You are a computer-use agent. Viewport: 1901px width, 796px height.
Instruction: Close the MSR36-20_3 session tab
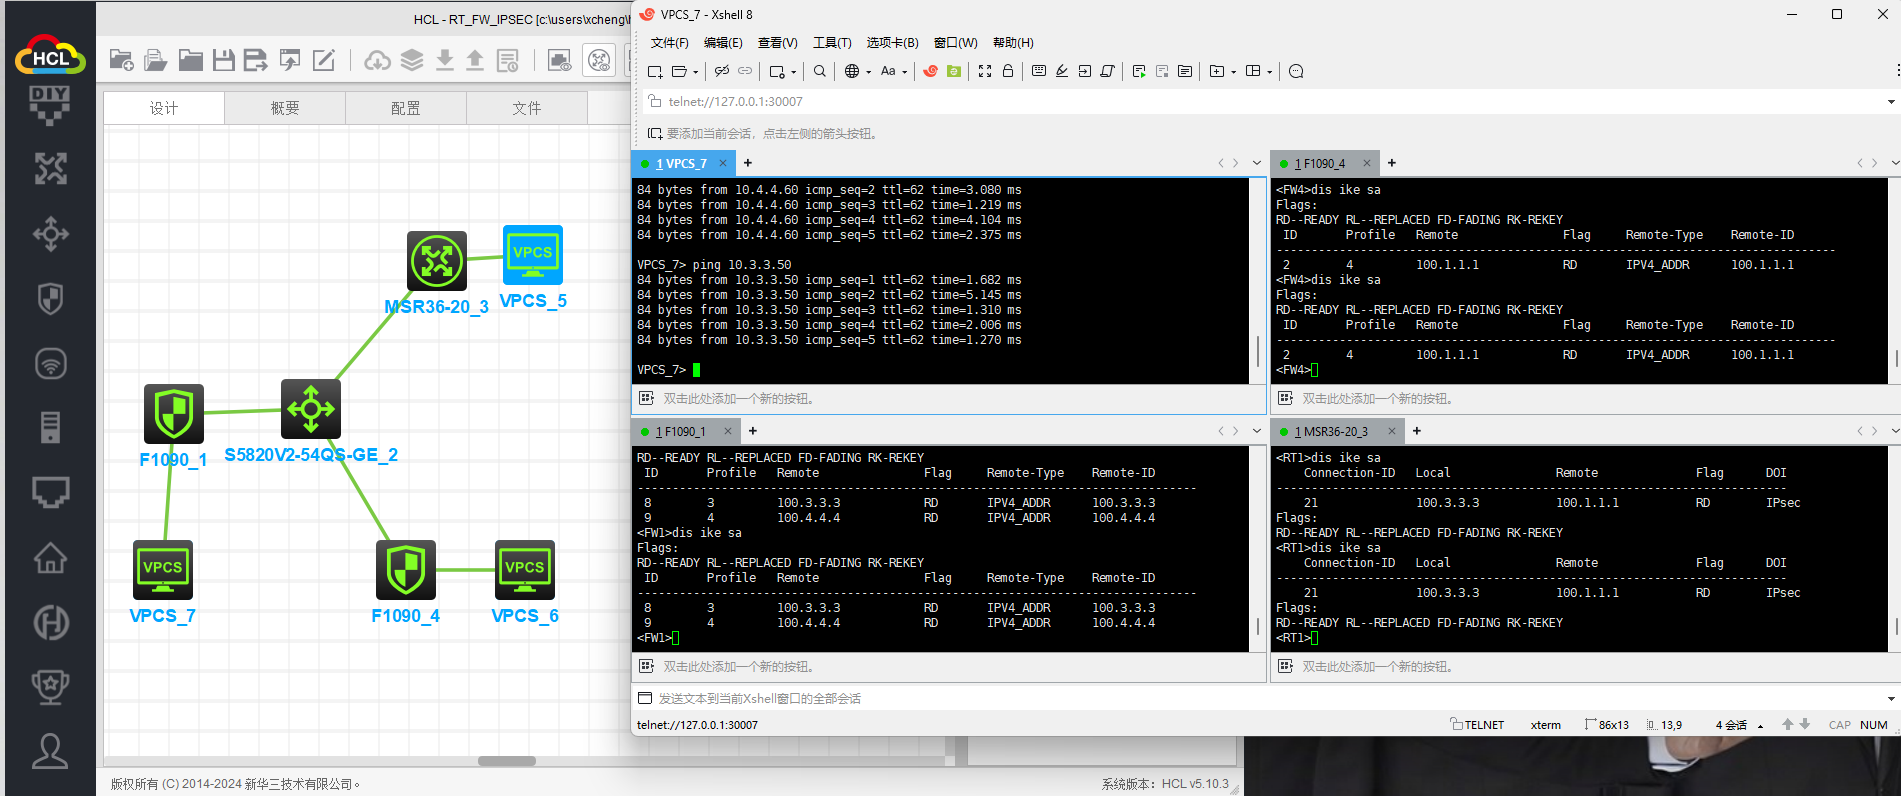[1391, 431]
